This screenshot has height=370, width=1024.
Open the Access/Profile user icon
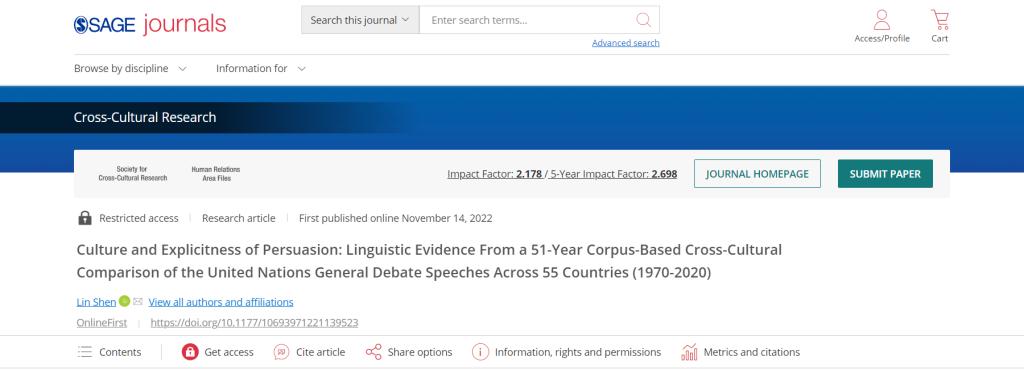tap(882, 20)
